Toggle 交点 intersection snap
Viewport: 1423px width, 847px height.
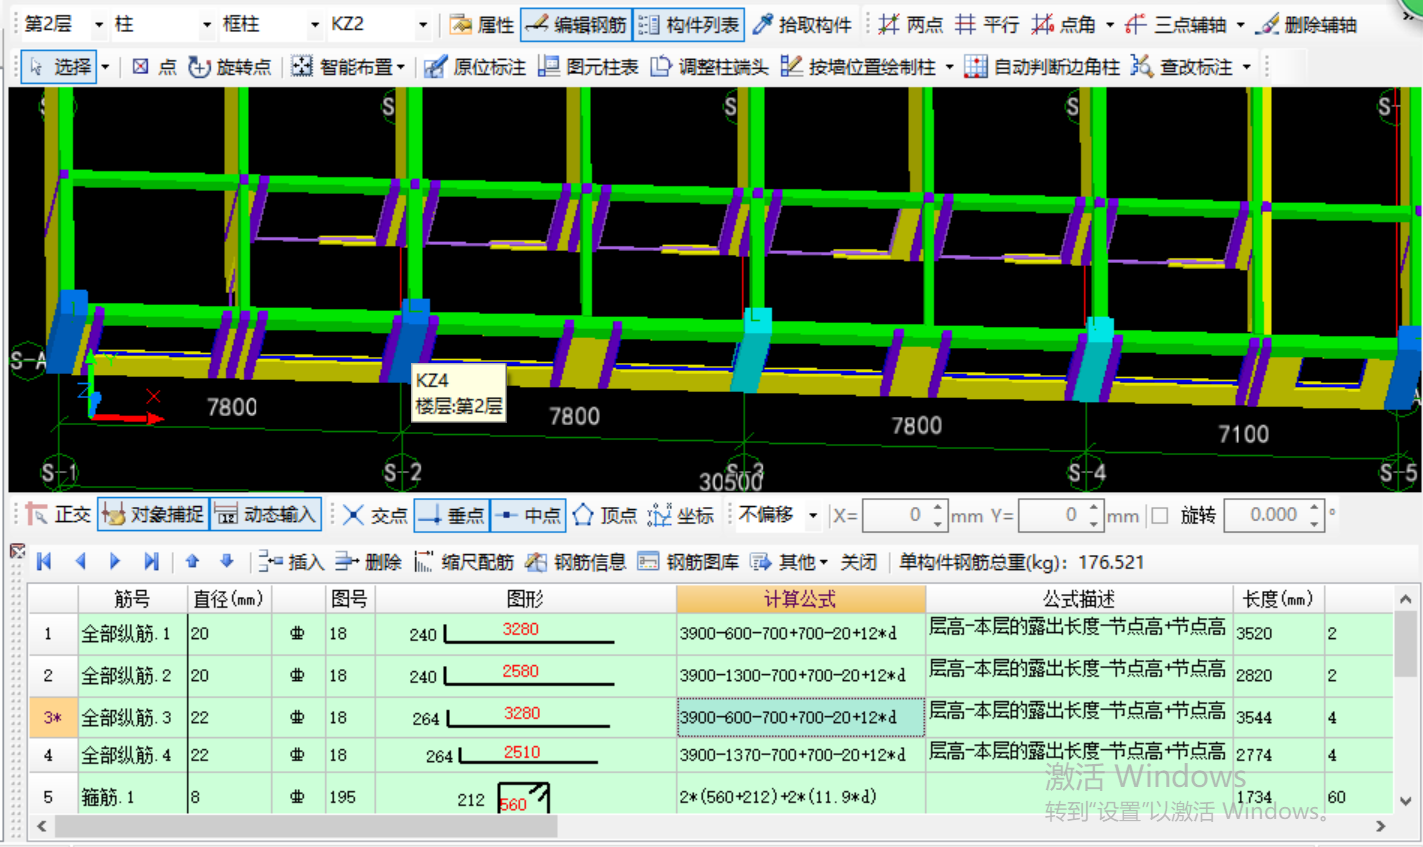click(x=375, y=515)
